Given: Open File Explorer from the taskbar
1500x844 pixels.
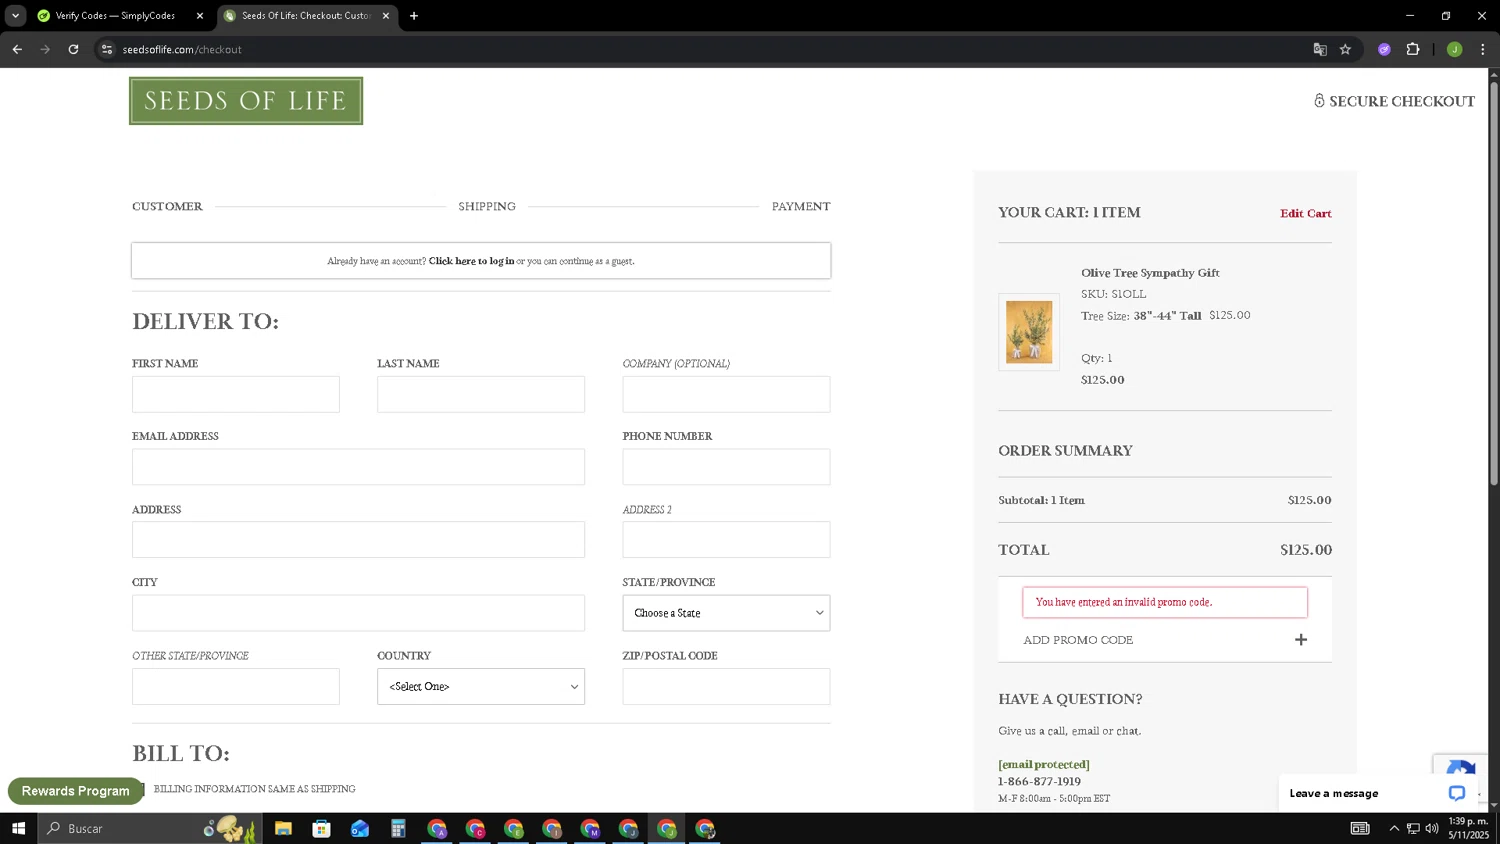Looking at the screenshot, I should tap(283, 828).
